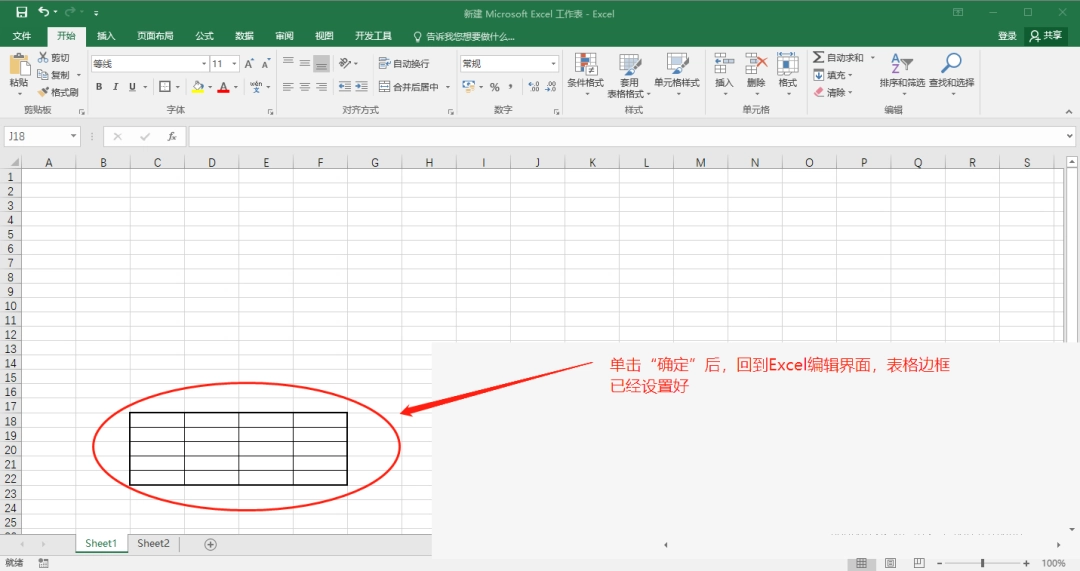Expand Merge and Center options arrow
1080x571 pixels.
(448, 87)
